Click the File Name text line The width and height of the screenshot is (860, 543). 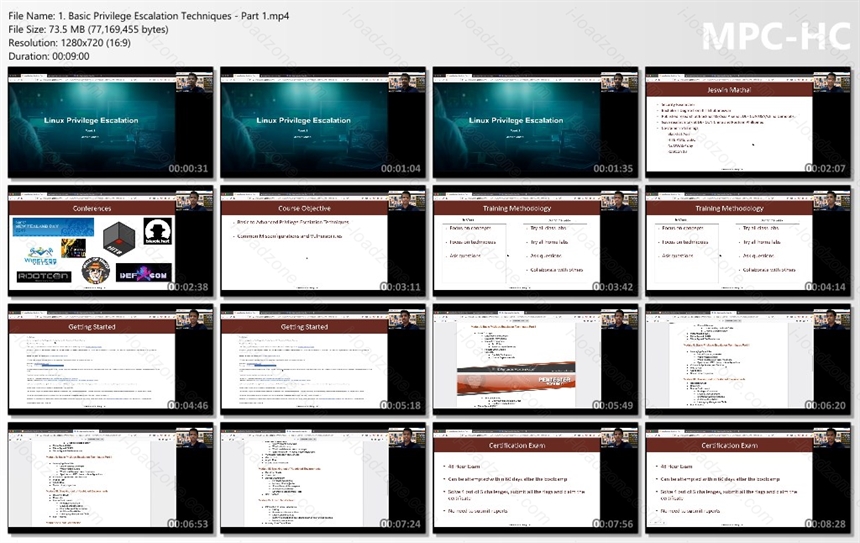click(149, 16)
